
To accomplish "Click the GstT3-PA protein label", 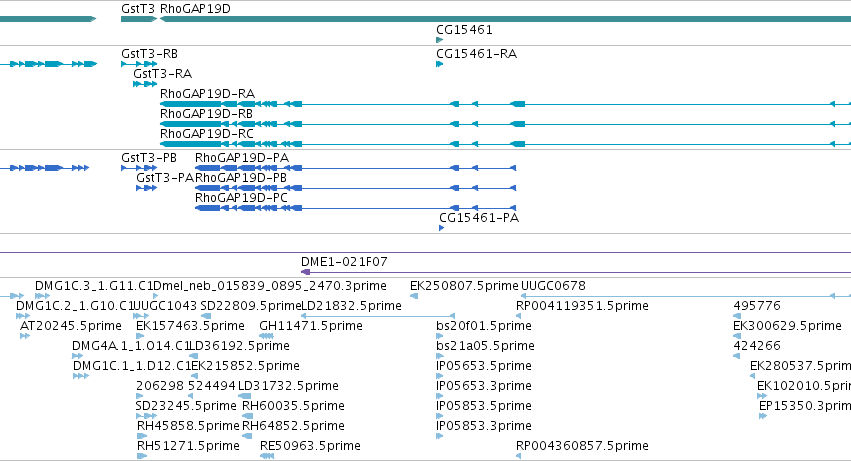I will [165, 178].
